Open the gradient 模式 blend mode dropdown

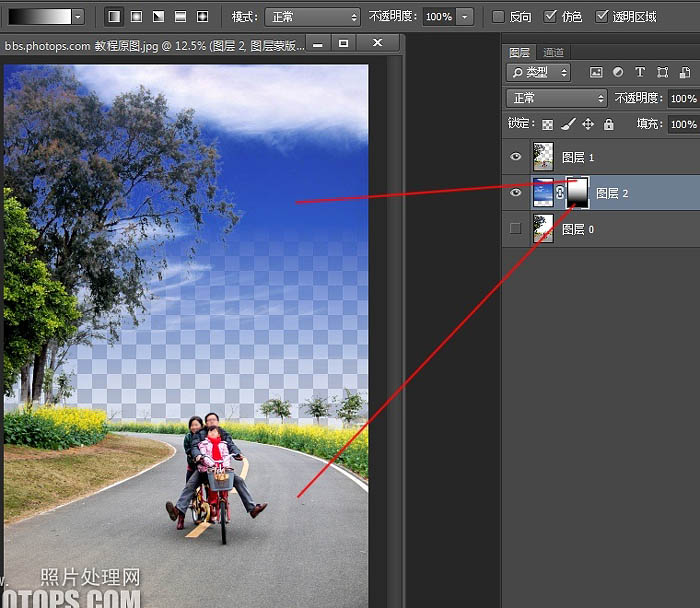[x=312, y=17]
